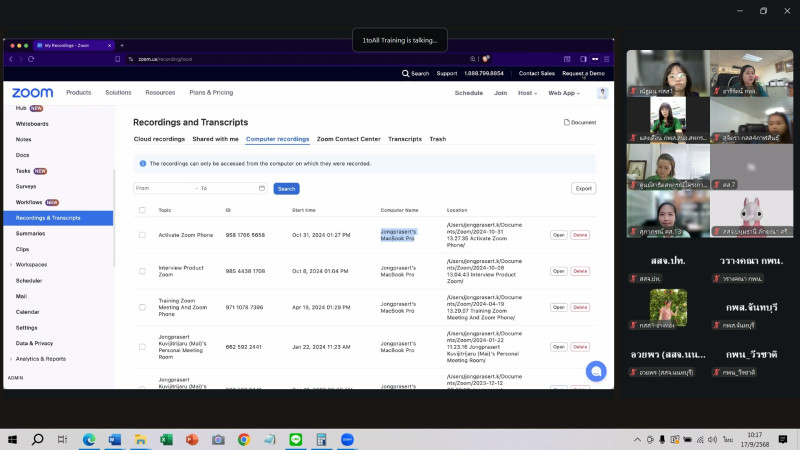The width and height of the screenshot is (800, 450).
Task: Open Excel from the taskbar
Action: click(166, 439)
